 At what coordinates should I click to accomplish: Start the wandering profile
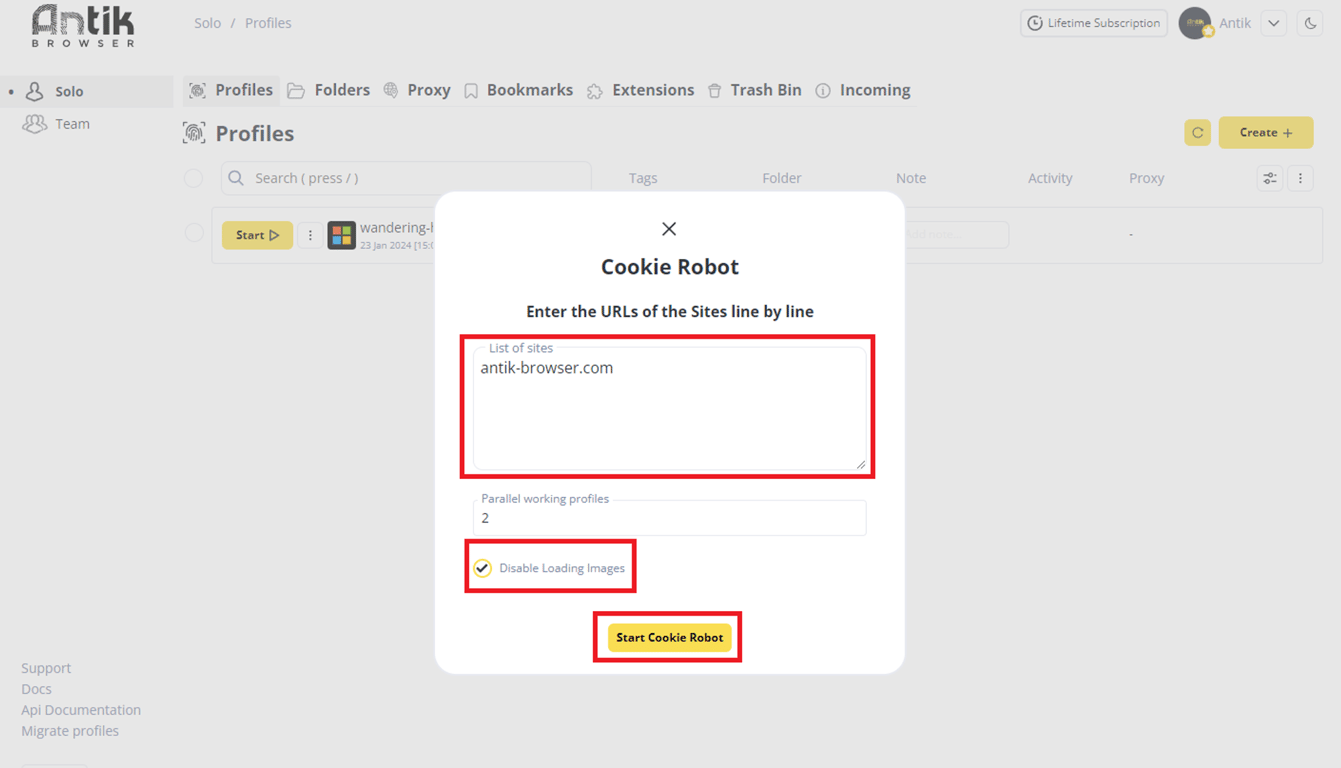pos(257,235)
